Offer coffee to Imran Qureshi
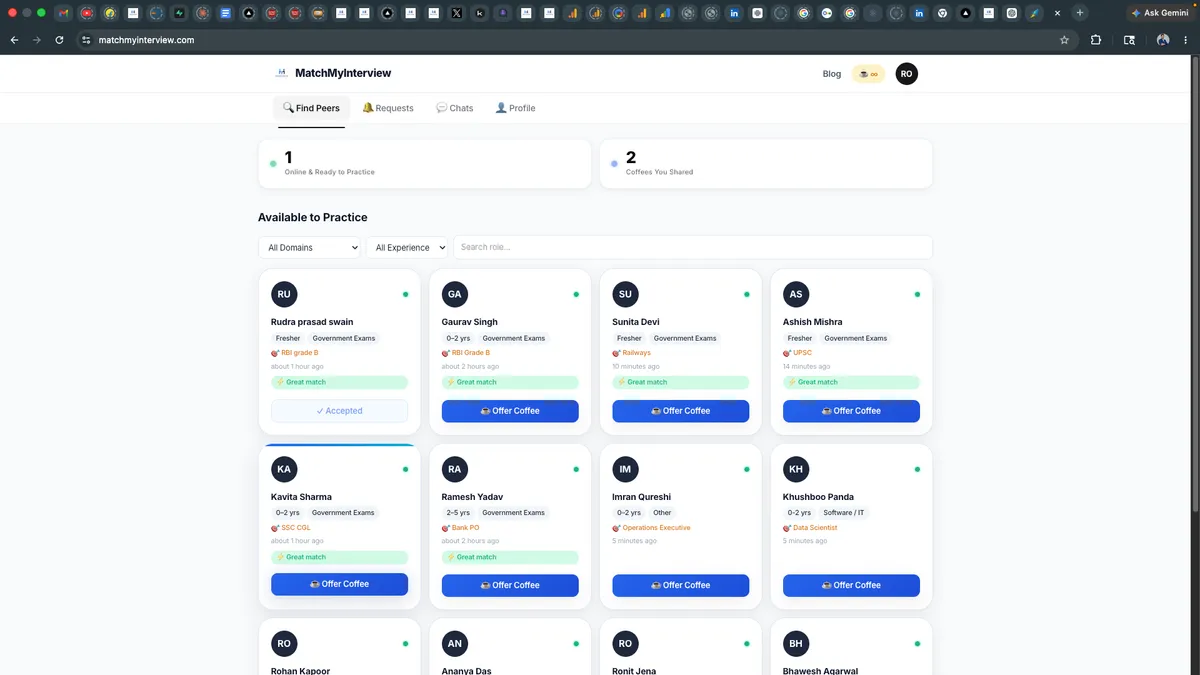Screen dimensions: 1200x675 coord(681,585)
